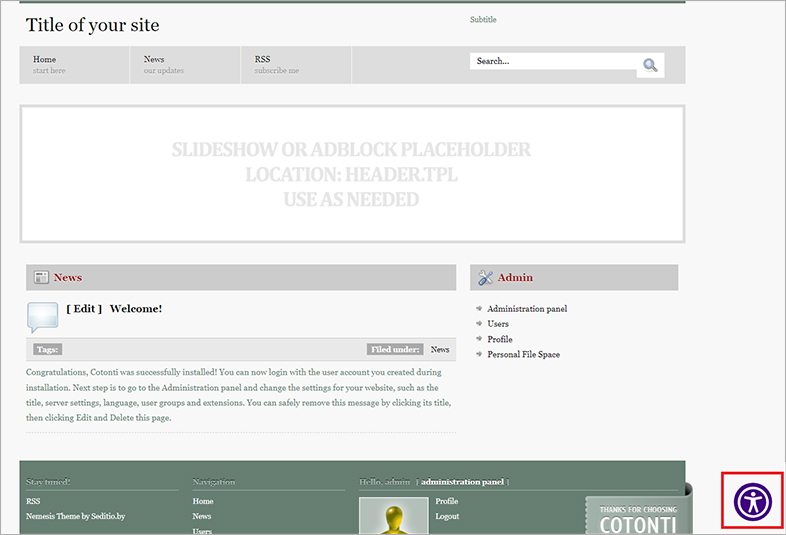Click the speech bubble post icon
The image size is (786, 535).
click(x=43, y=317)
